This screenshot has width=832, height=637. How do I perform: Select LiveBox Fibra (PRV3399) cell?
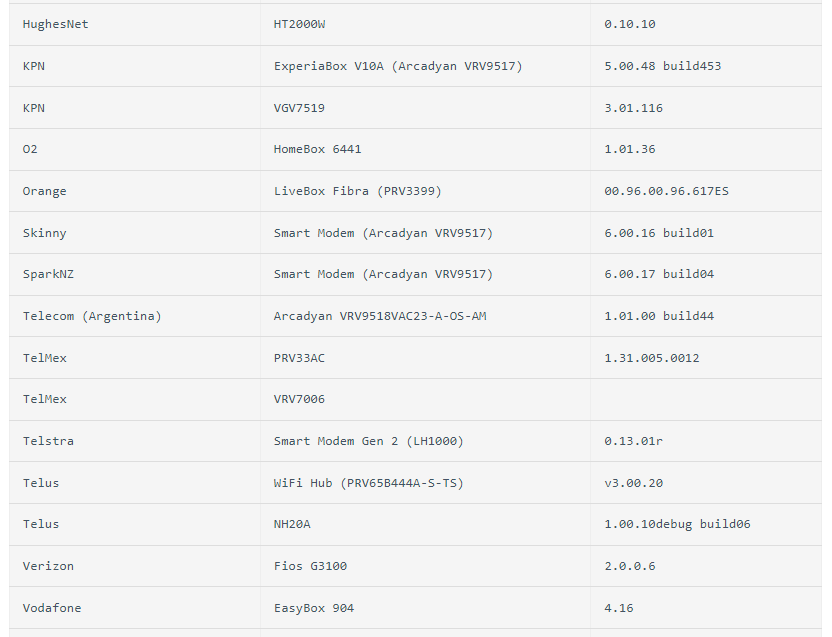[x=357, y=191]
